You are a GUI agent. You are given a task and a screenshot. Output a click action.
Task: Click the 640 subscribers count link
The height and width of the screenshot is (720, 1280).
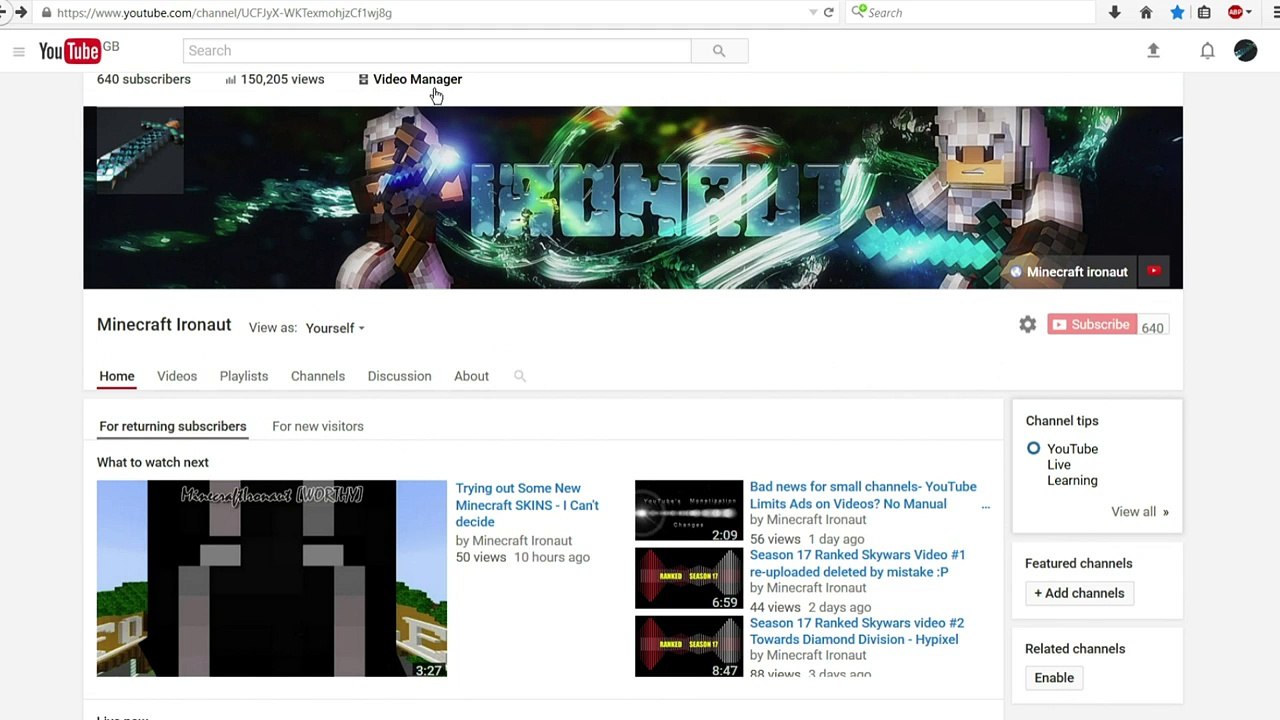pyautogui.click(x=144, y=79)
